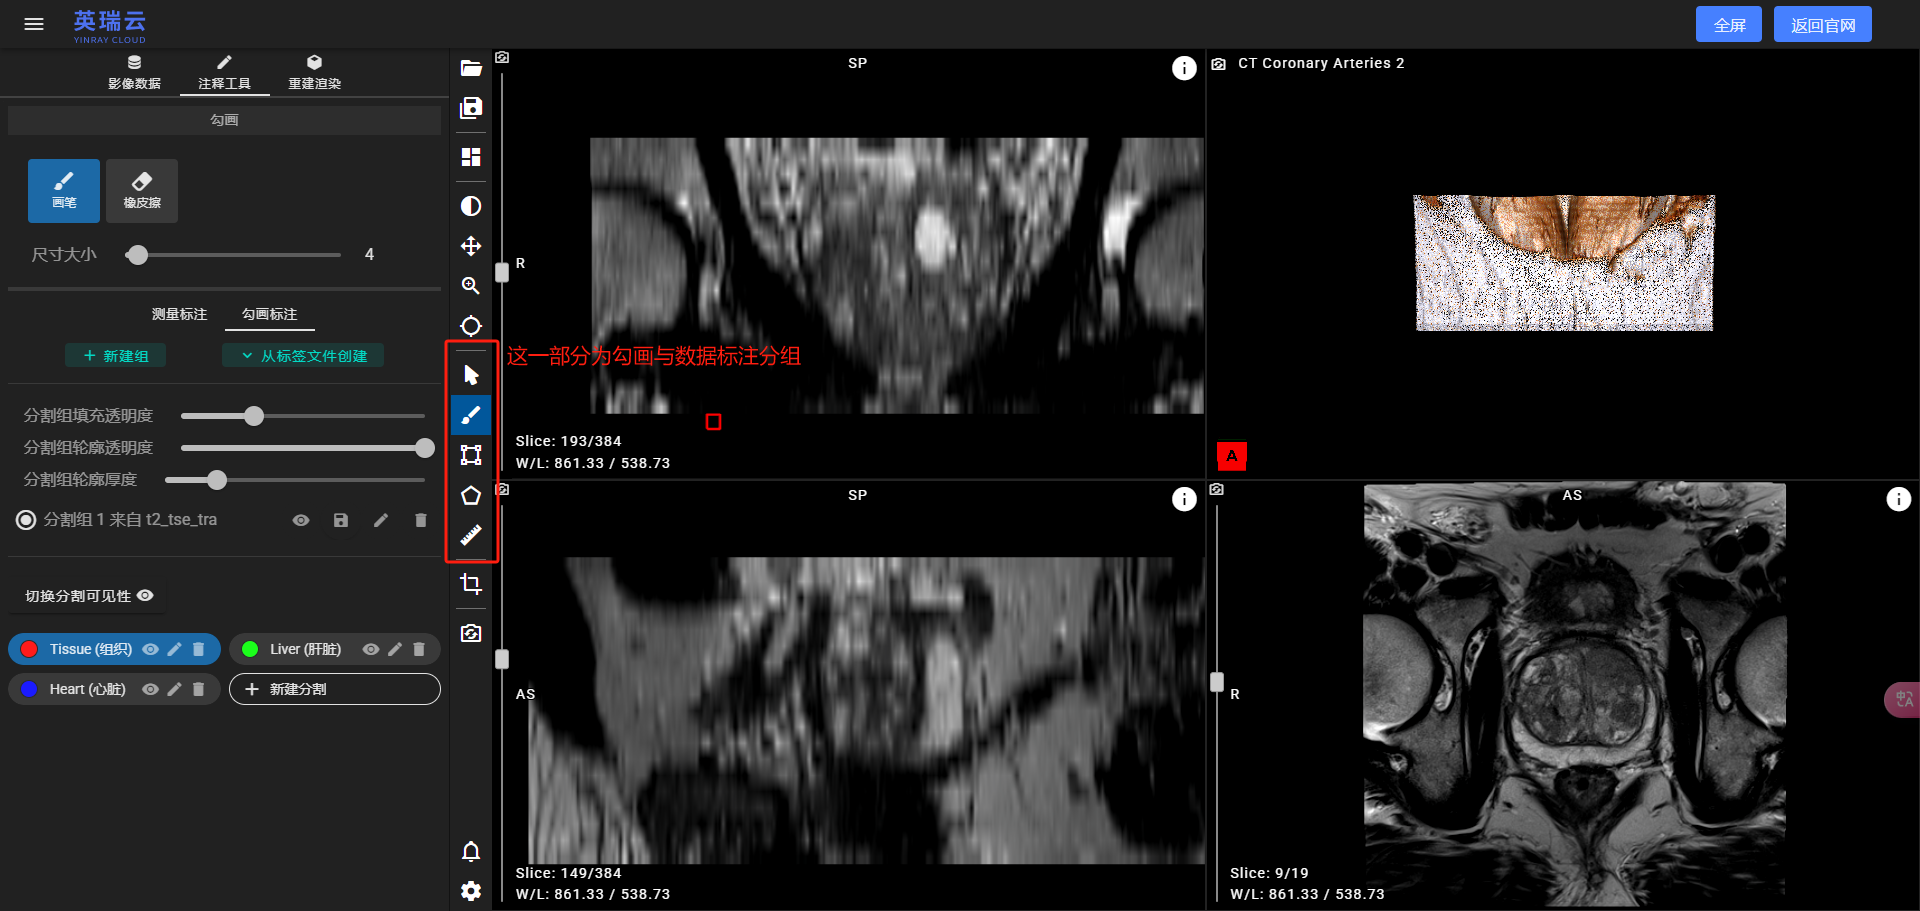Activate the 画笔 brush mode
The image size is (1920, 911).
pyautogui.click(x=64, y=190)
